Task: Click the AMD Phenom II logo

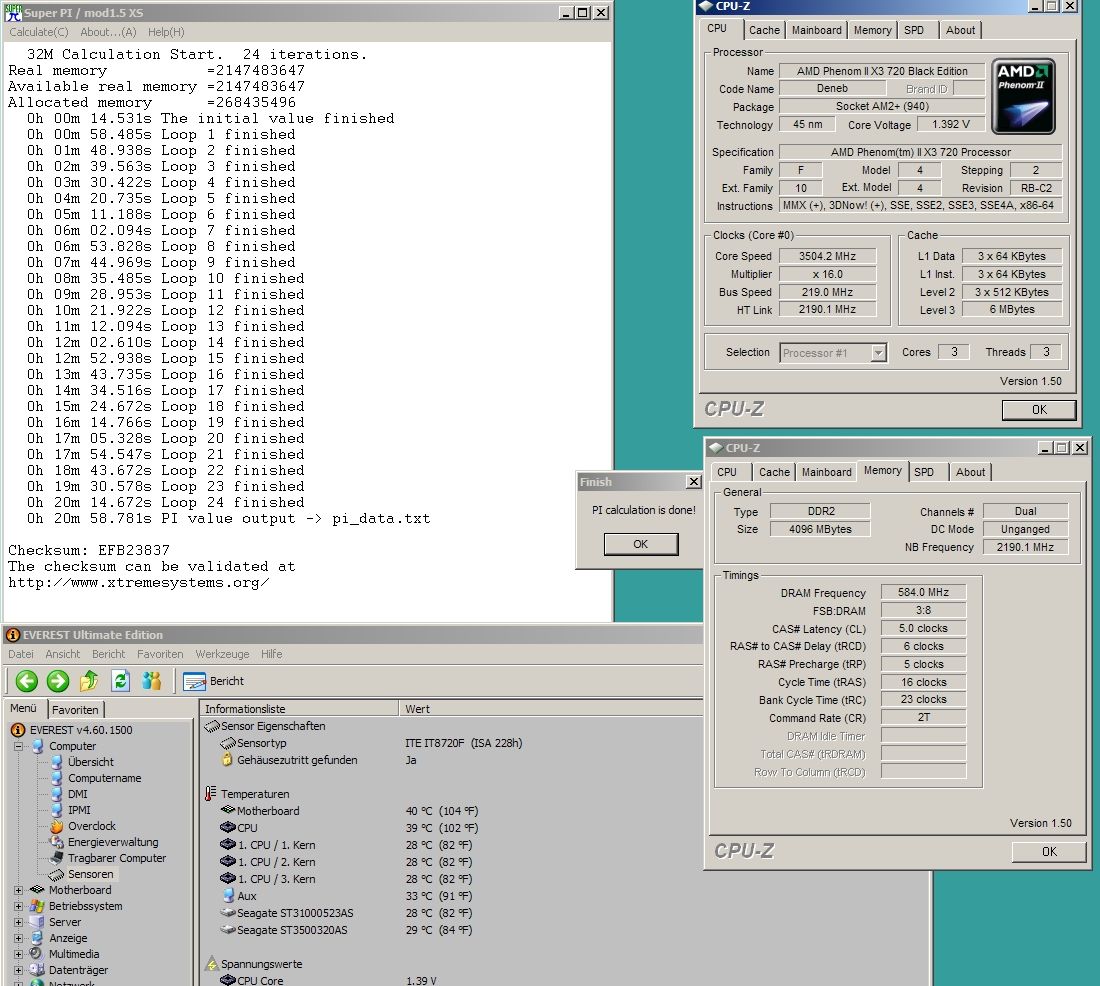Action: click(1024, 96)
